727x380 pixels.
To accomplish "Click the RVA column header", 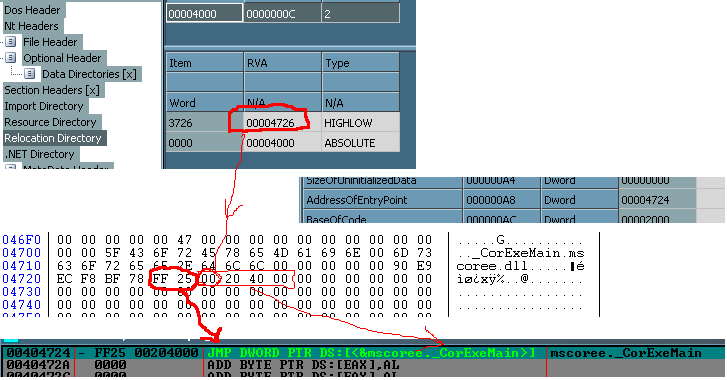I will click(x=282, y=63).
